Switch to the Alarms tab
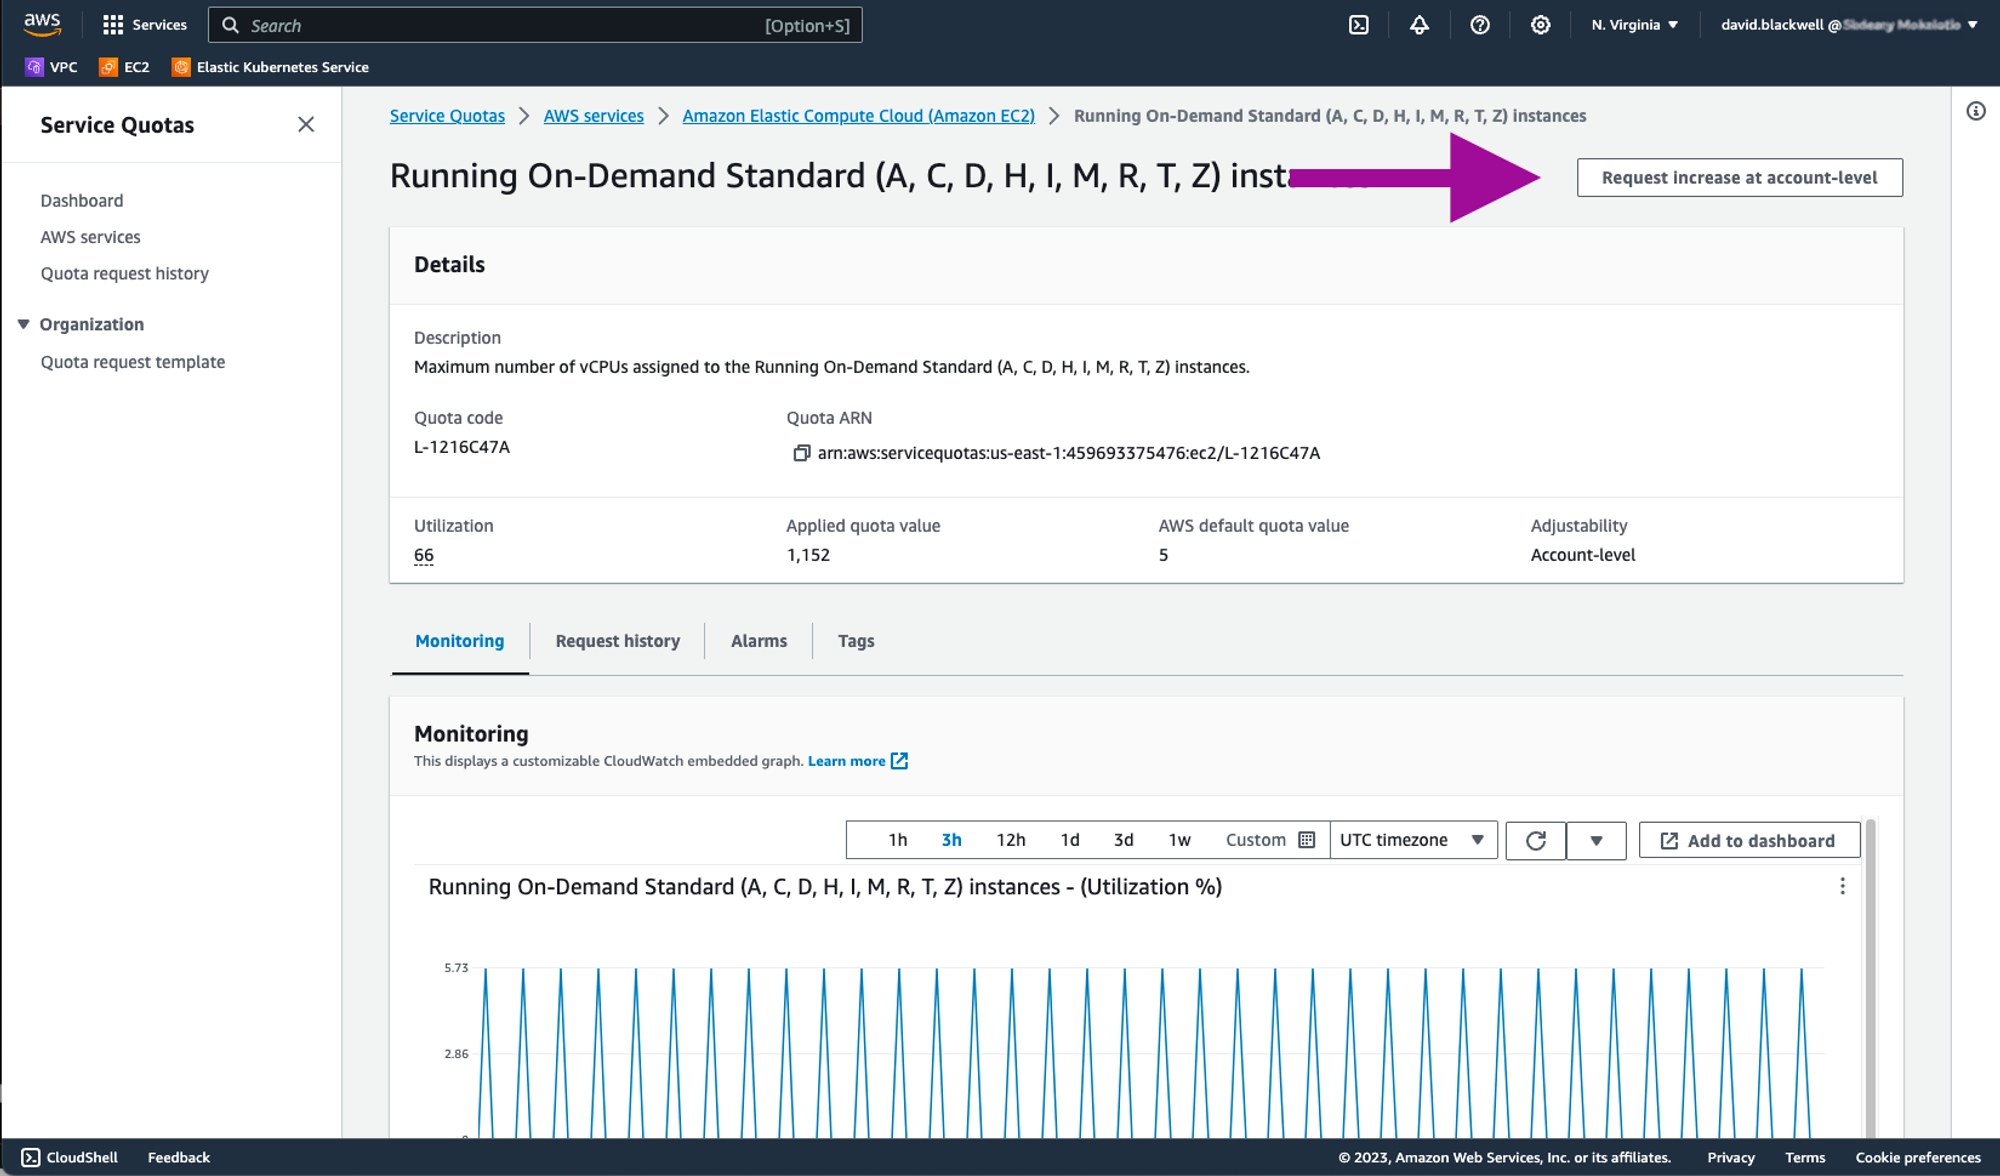This screenshot has width=2000, height=1176. pyautogui.click(x=758, y=641)
